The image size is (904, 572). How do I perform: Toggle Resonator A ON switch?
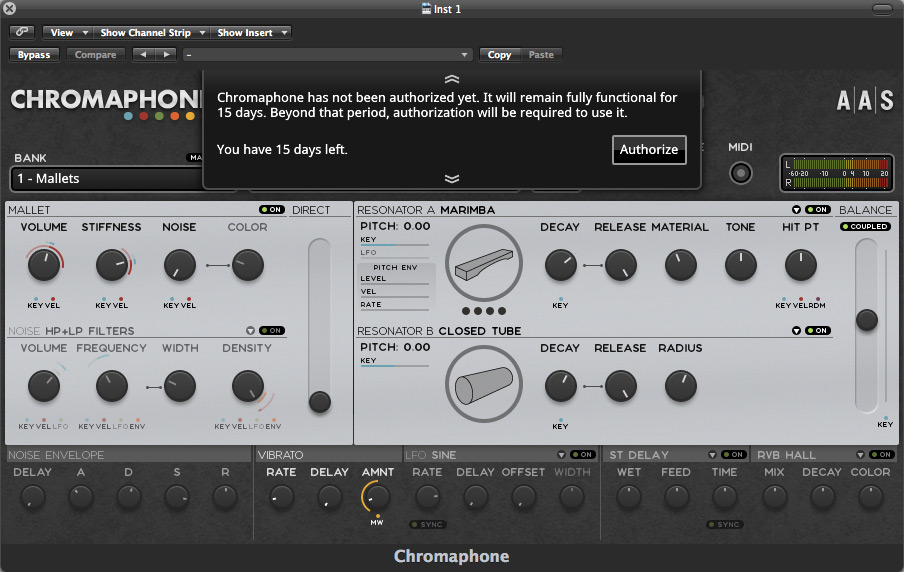click(x=818, y=209)
